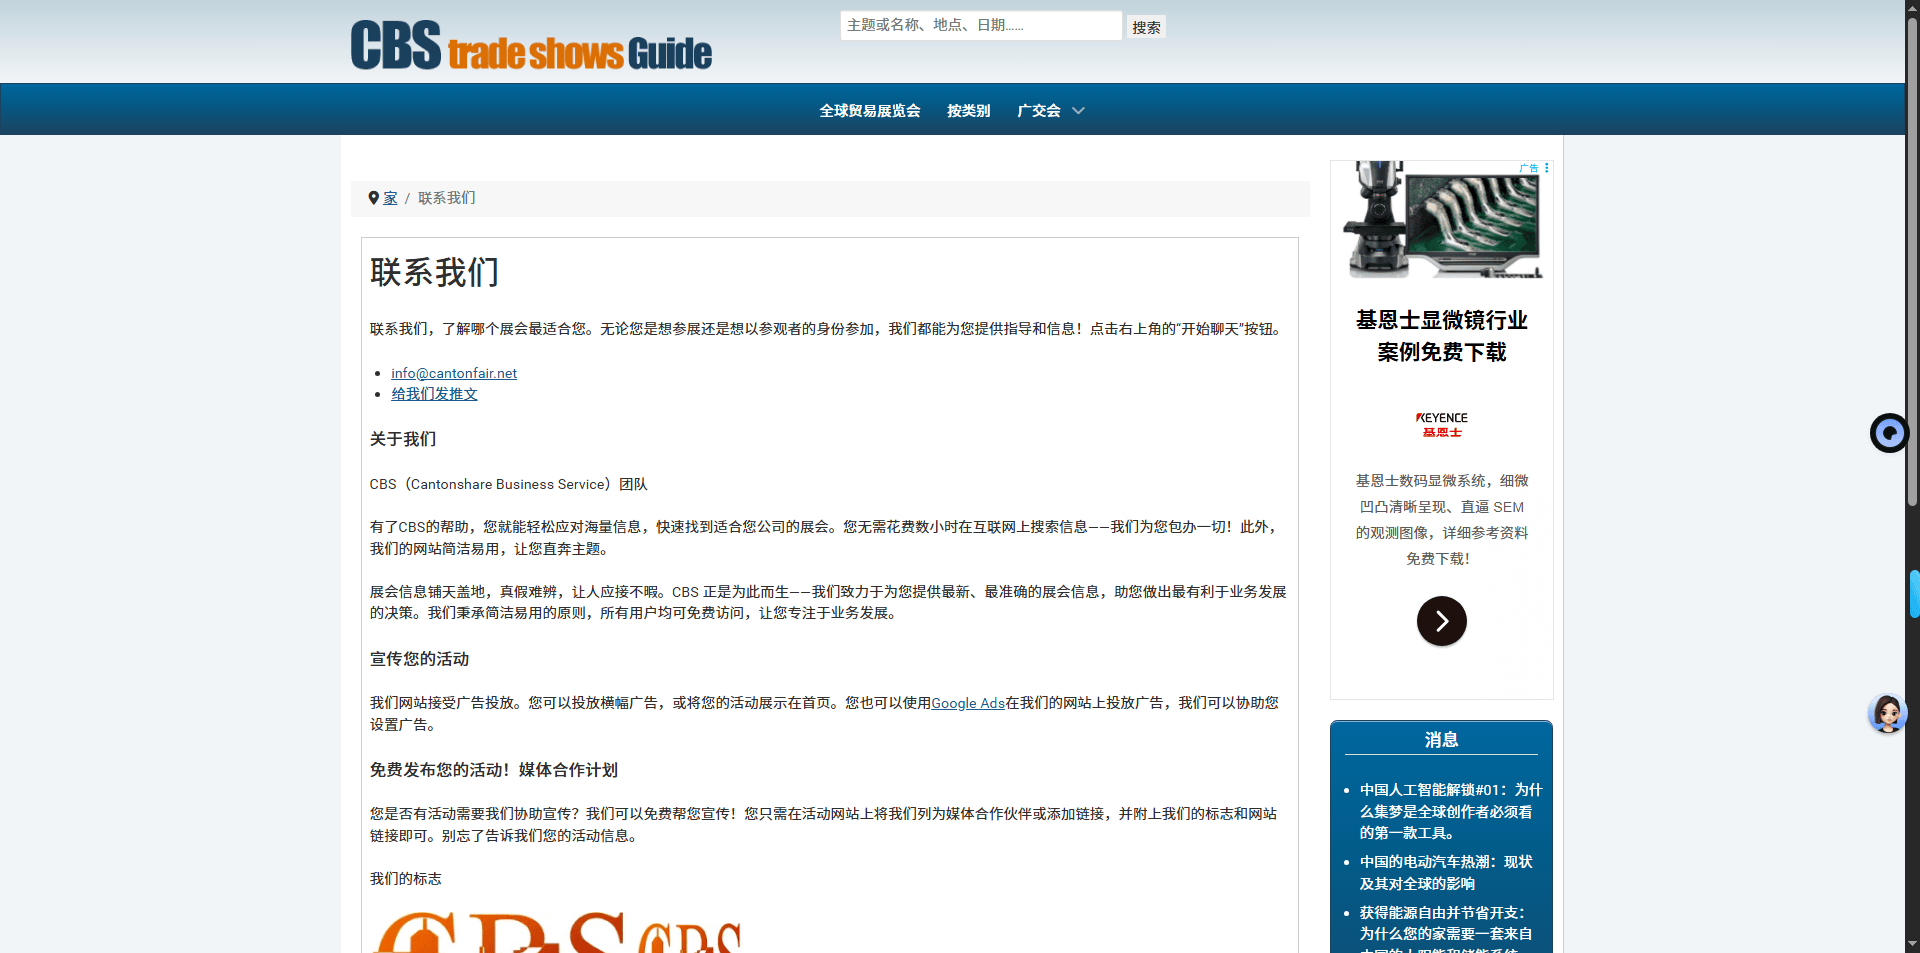Focus the search field for topic or name
Screen dimensions: 1920x953
coord(980,26)
